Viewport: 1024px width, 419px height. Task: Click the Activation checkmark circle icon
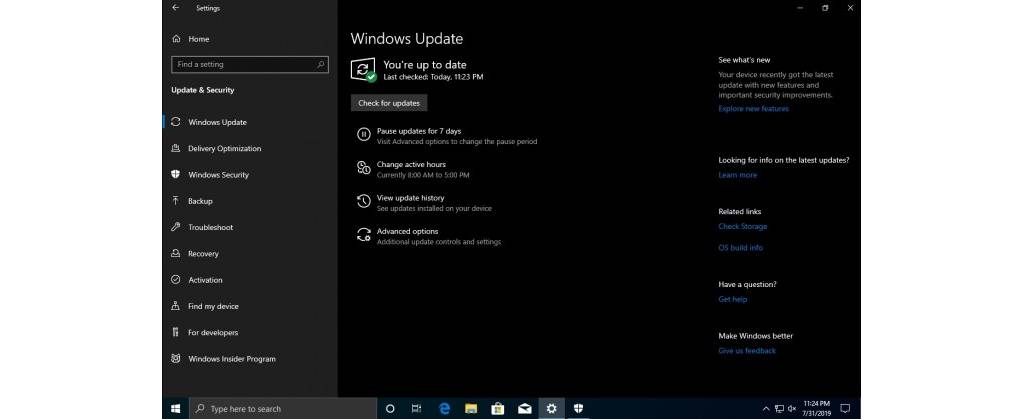point(176,279)
